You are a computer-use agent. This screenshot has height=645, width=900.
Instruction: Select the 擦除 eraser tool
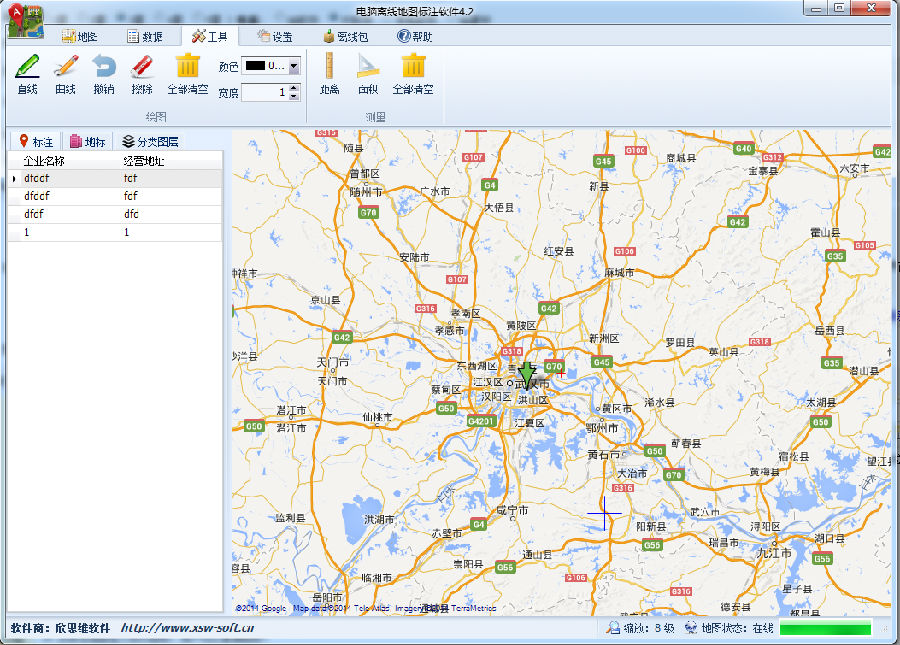pos(142,73)
